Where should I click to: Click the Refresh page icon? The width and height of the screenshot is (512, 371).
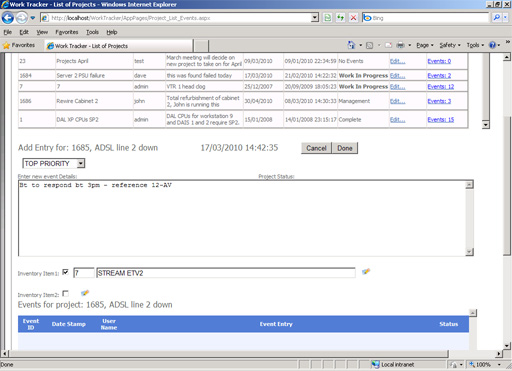(328, 18)
